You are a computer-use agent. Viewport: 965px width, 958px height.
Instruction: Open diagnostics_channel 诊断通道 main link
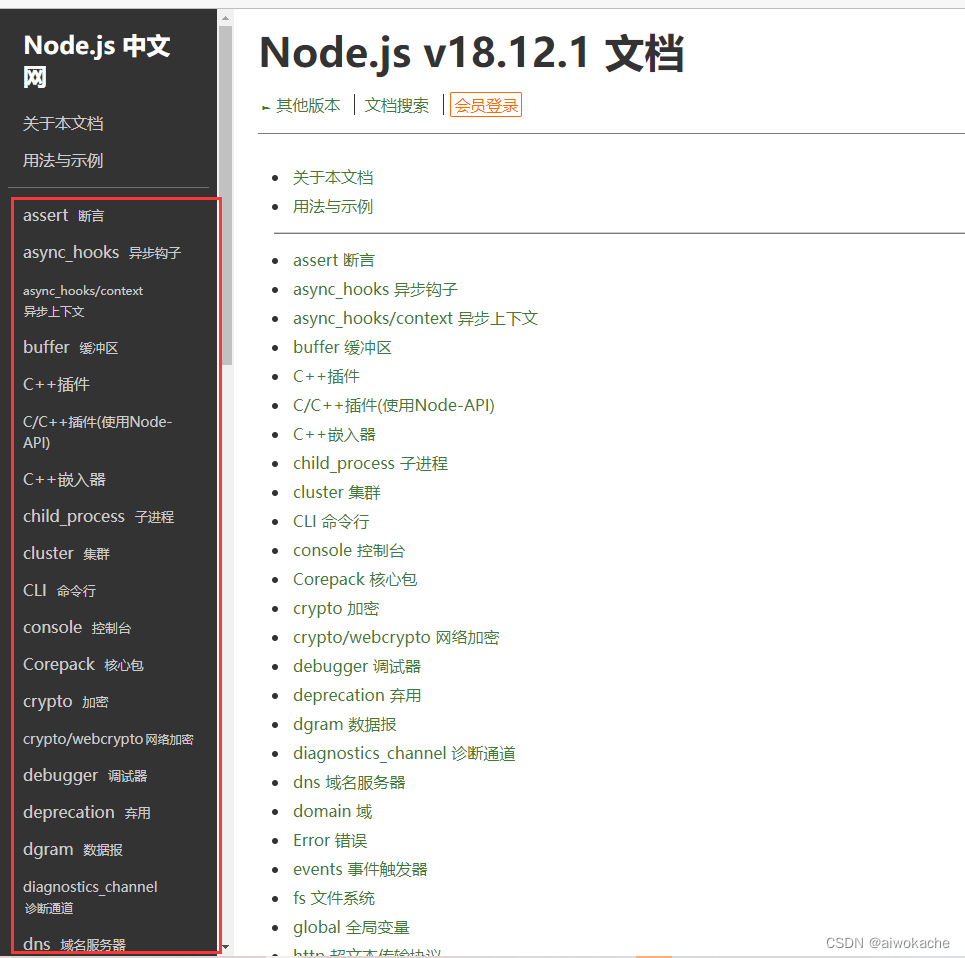[404, 753]
